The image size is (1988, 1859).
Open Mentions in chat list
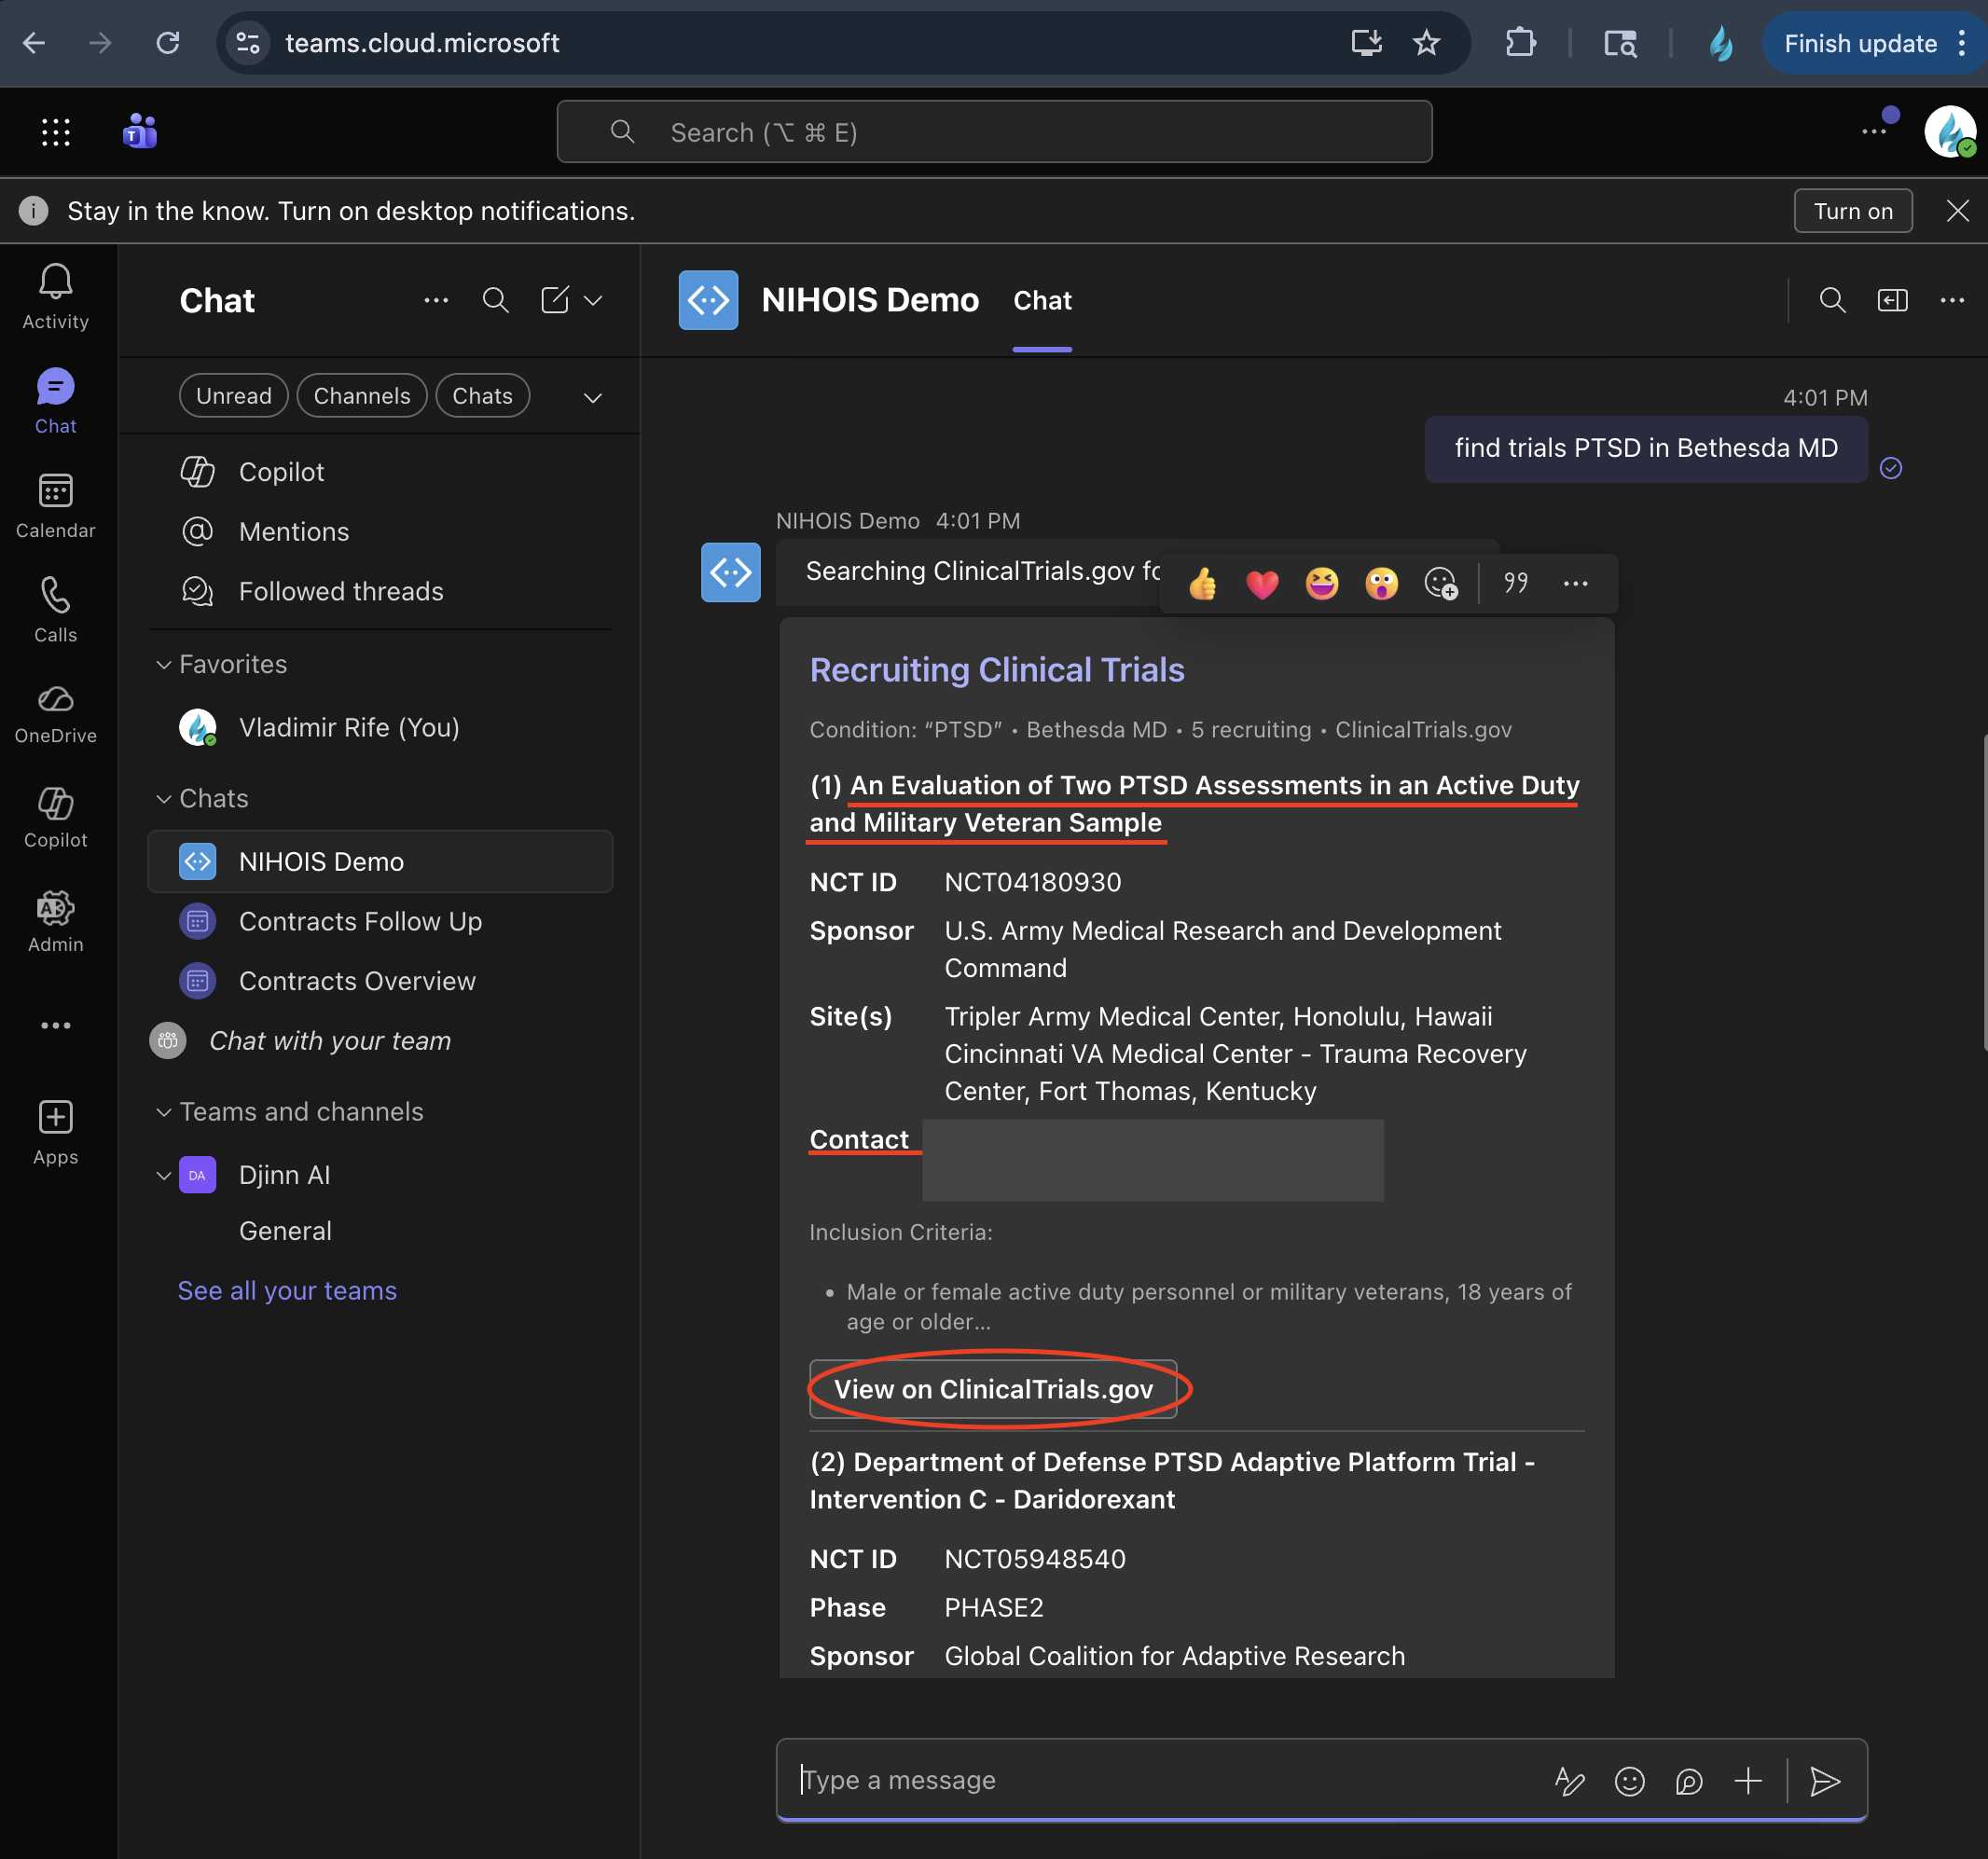click(x=380, y=532)
